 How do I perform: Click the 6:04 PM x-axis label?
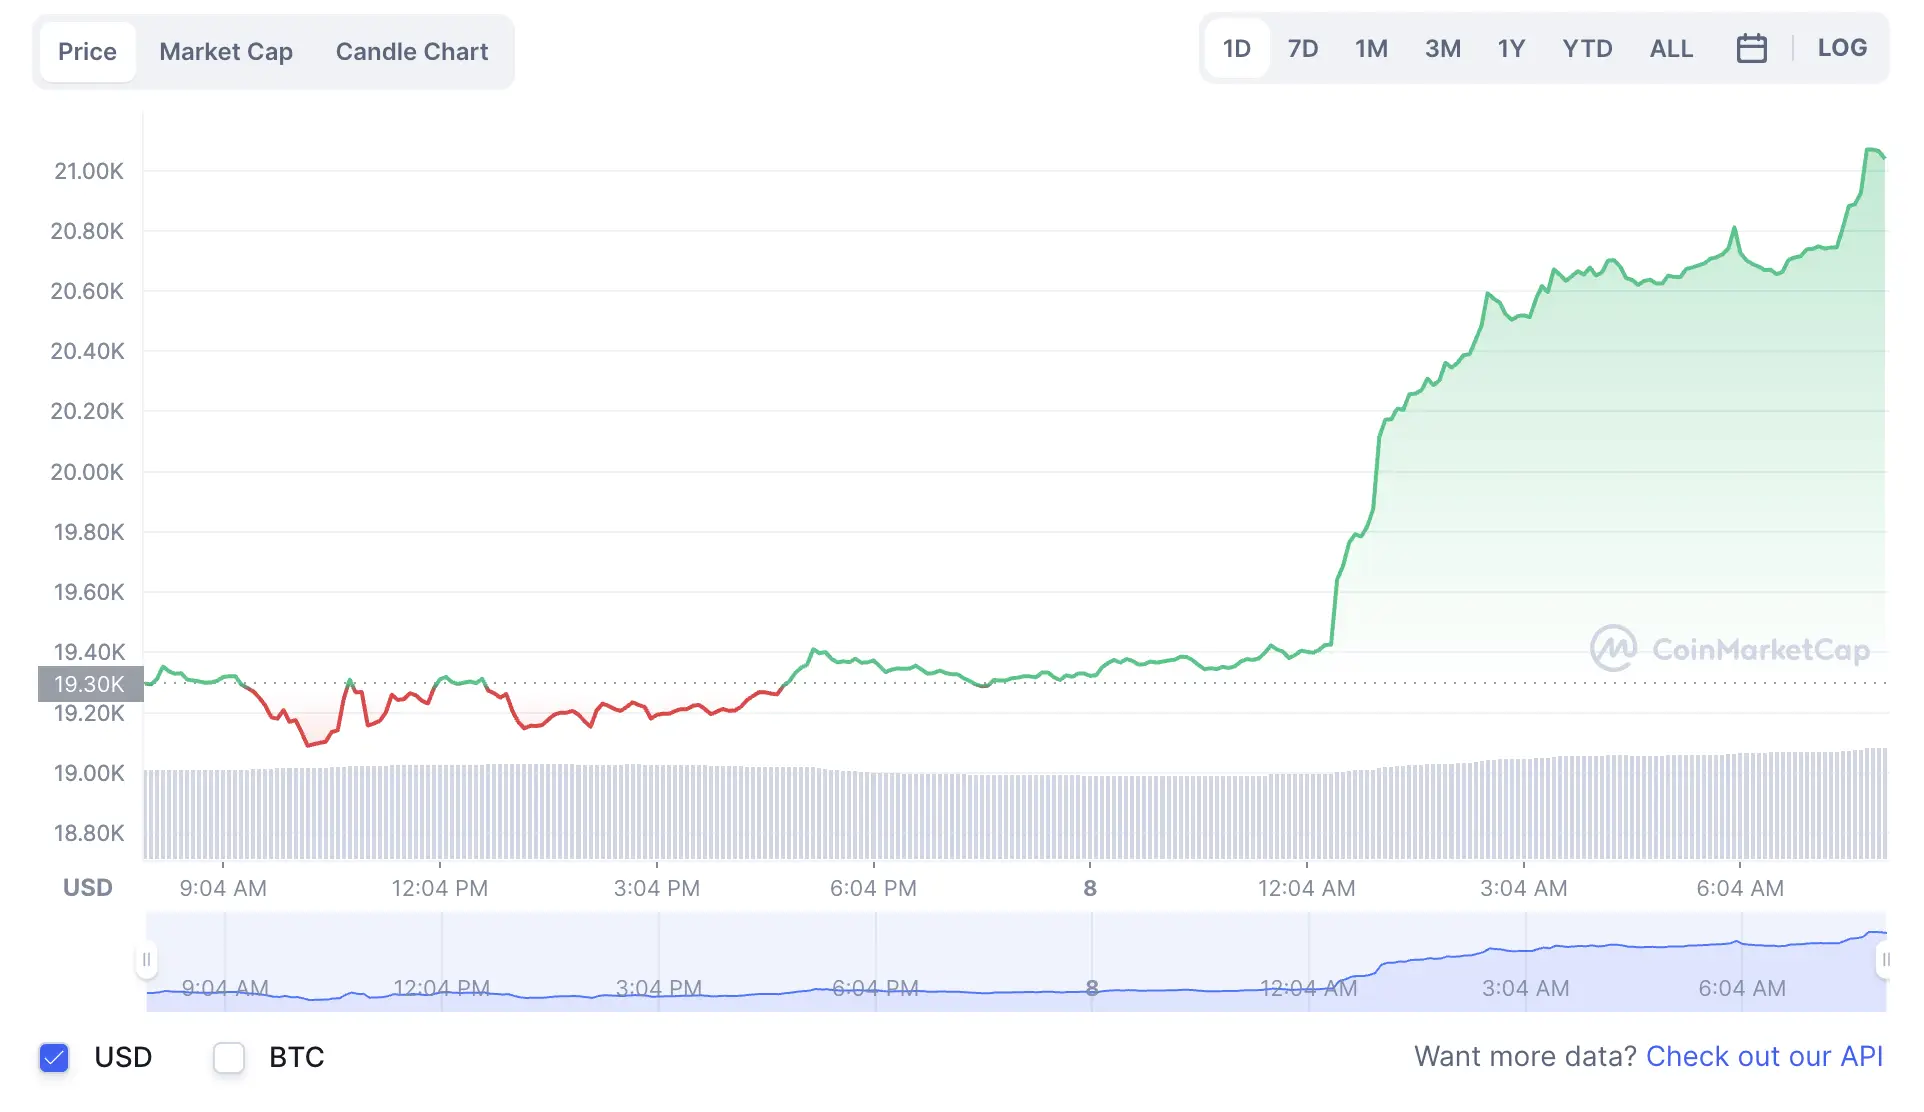(x=873, y=888)
